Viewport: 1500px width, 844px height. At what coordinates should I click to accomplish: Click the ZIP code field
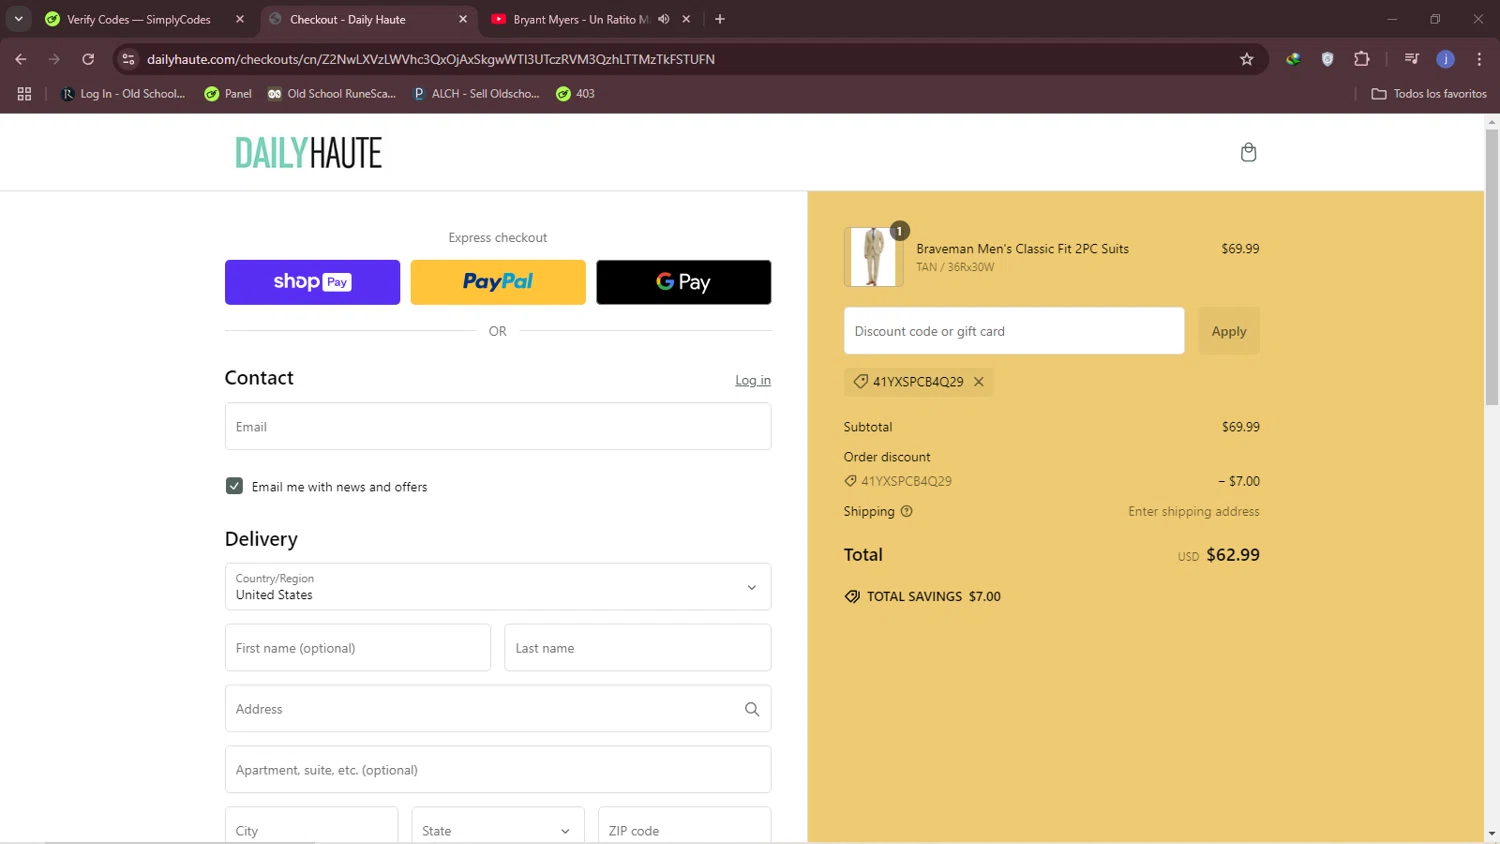684,829
